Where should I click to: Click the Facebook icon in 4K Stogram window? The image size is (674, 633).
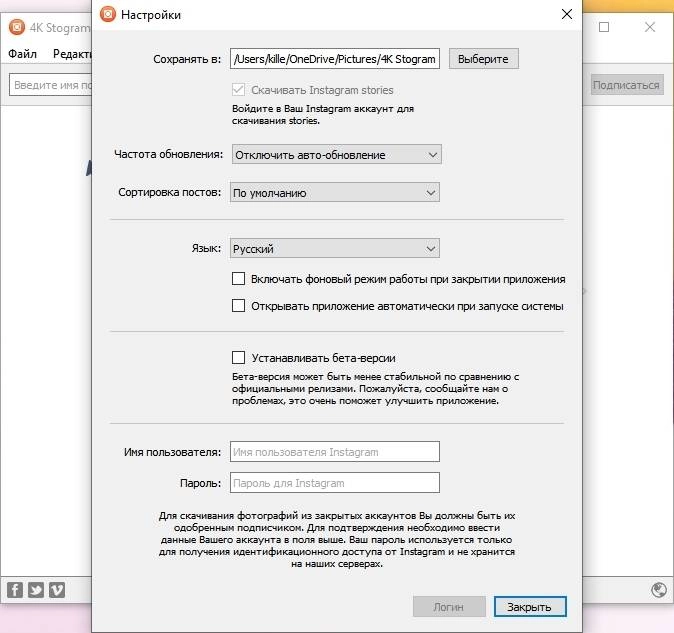click(x=15, y=590)
